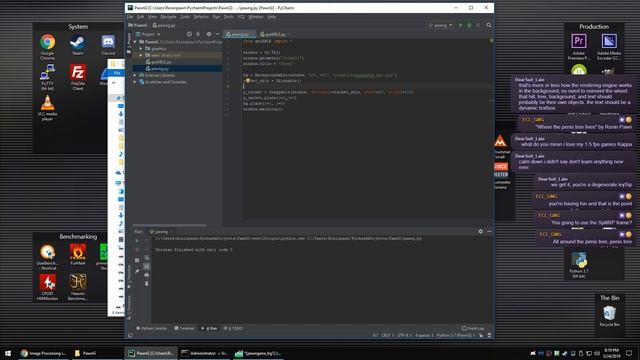Open Project panel gear settings
The height and width of the screenshot is (360, 640).
click(209, 34)
